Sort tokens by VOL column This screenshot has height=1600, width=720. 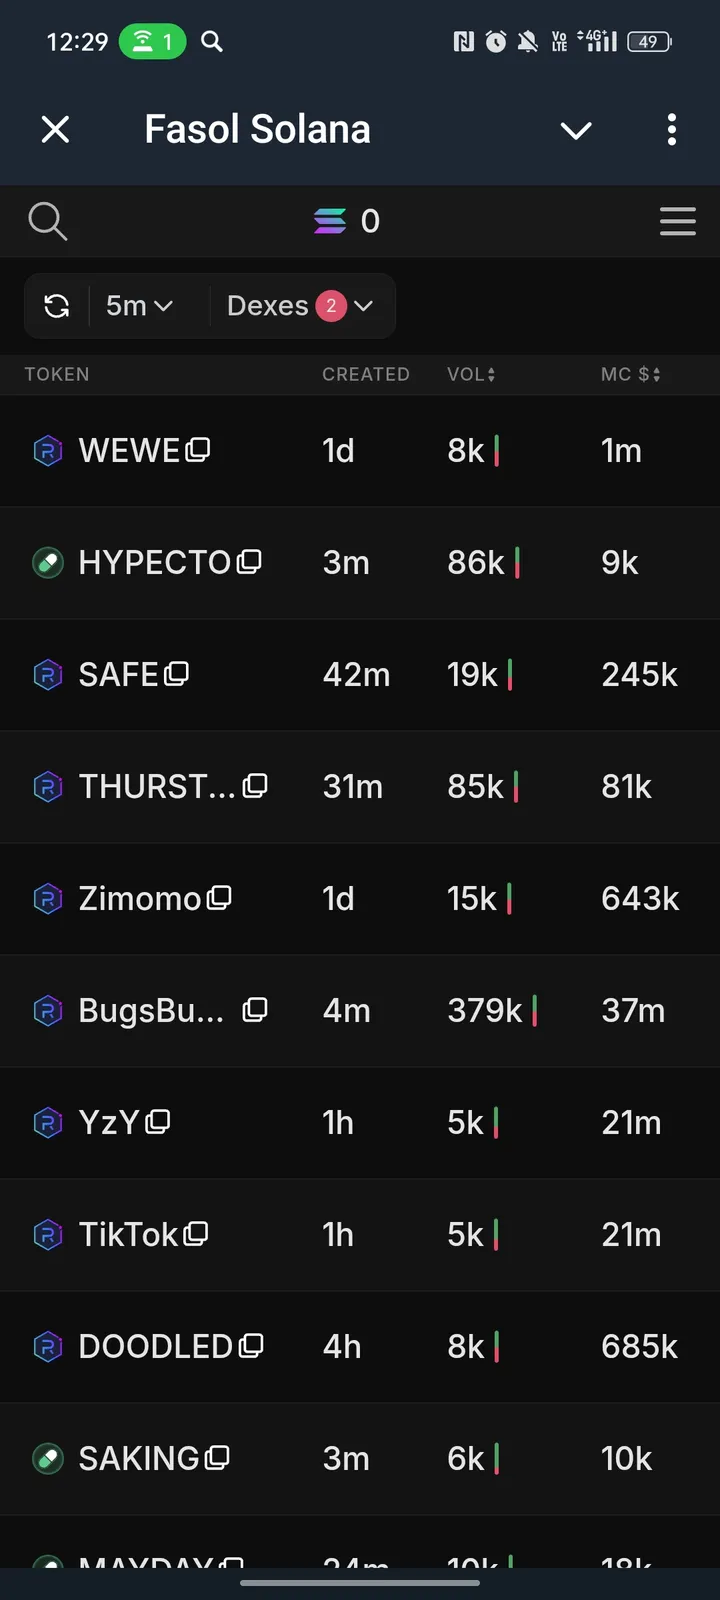(471, 374)
